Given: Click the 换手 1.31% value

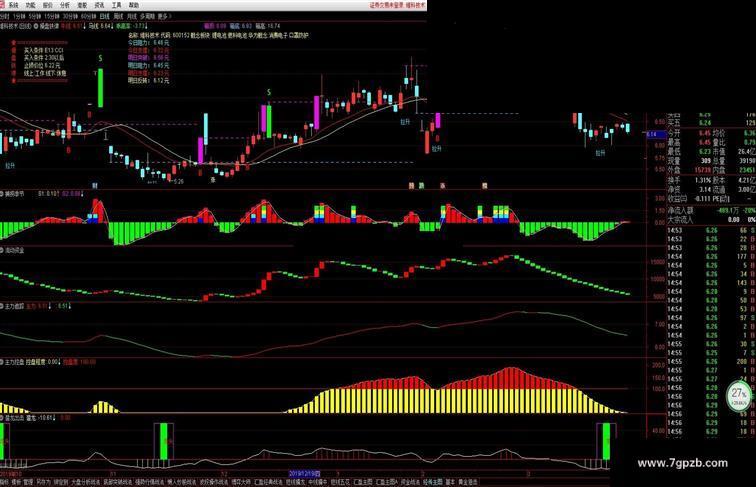Looking at the screenshot, I should 703,180.
